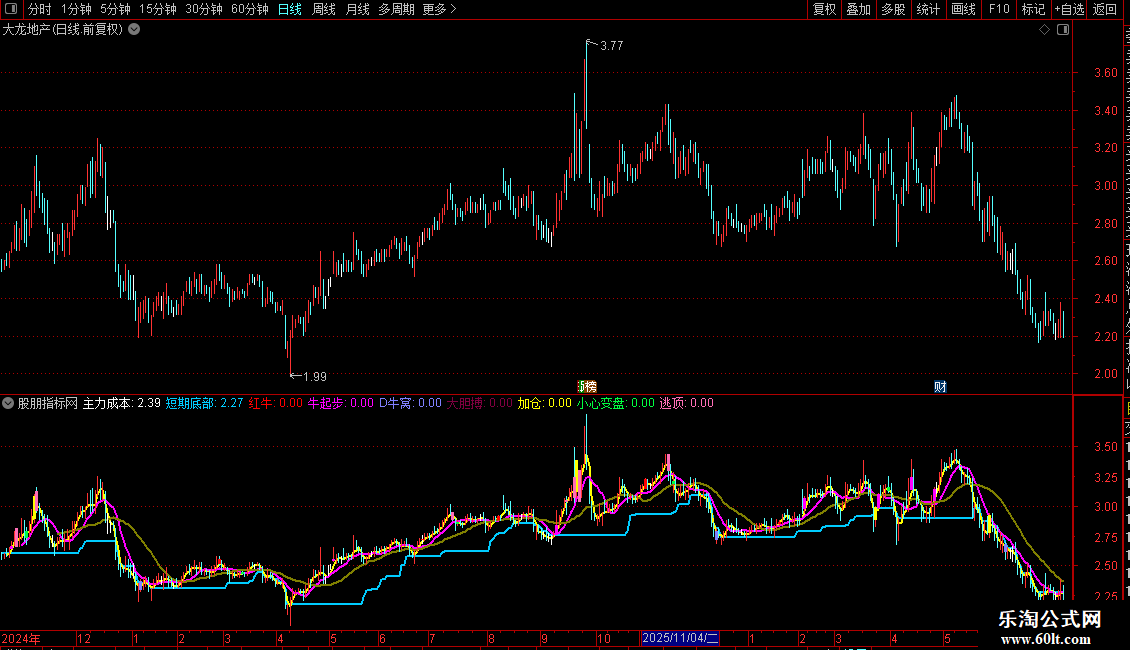
Task: Open the 画线 drawing tools
Action: tap(963, 9)
